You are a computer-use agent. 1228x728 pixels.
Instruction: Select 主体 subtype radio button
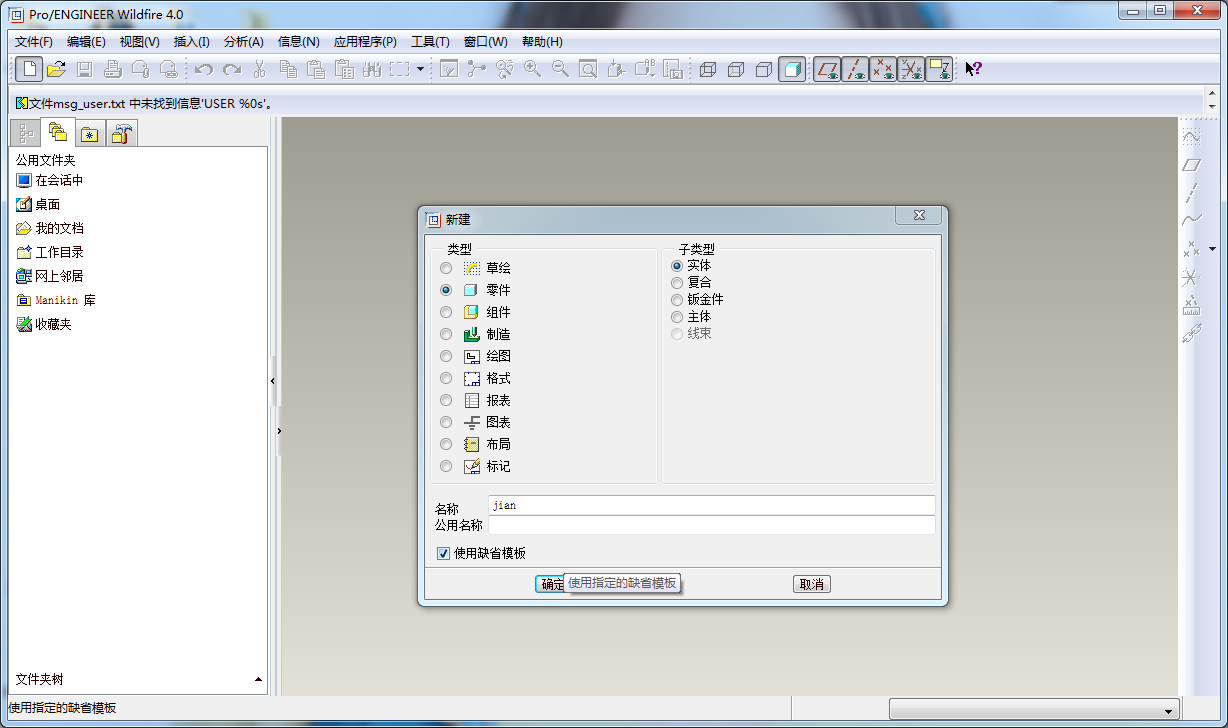pos(677,317)
